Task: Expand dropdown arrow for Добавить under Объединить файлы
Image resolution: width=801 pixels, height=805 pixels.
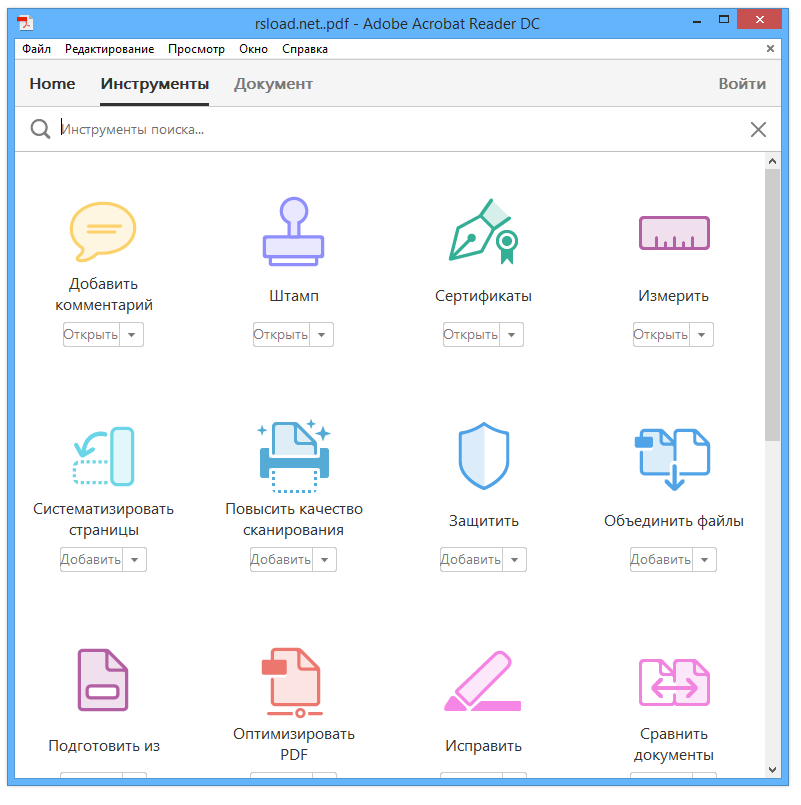Action: tap(704, 560)
